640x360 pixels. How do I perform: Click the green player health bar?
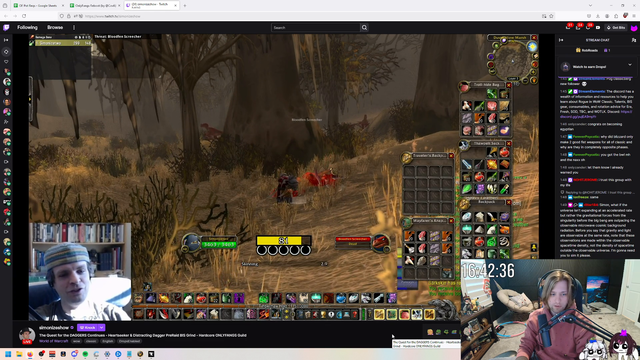click(x=219, y=244)
